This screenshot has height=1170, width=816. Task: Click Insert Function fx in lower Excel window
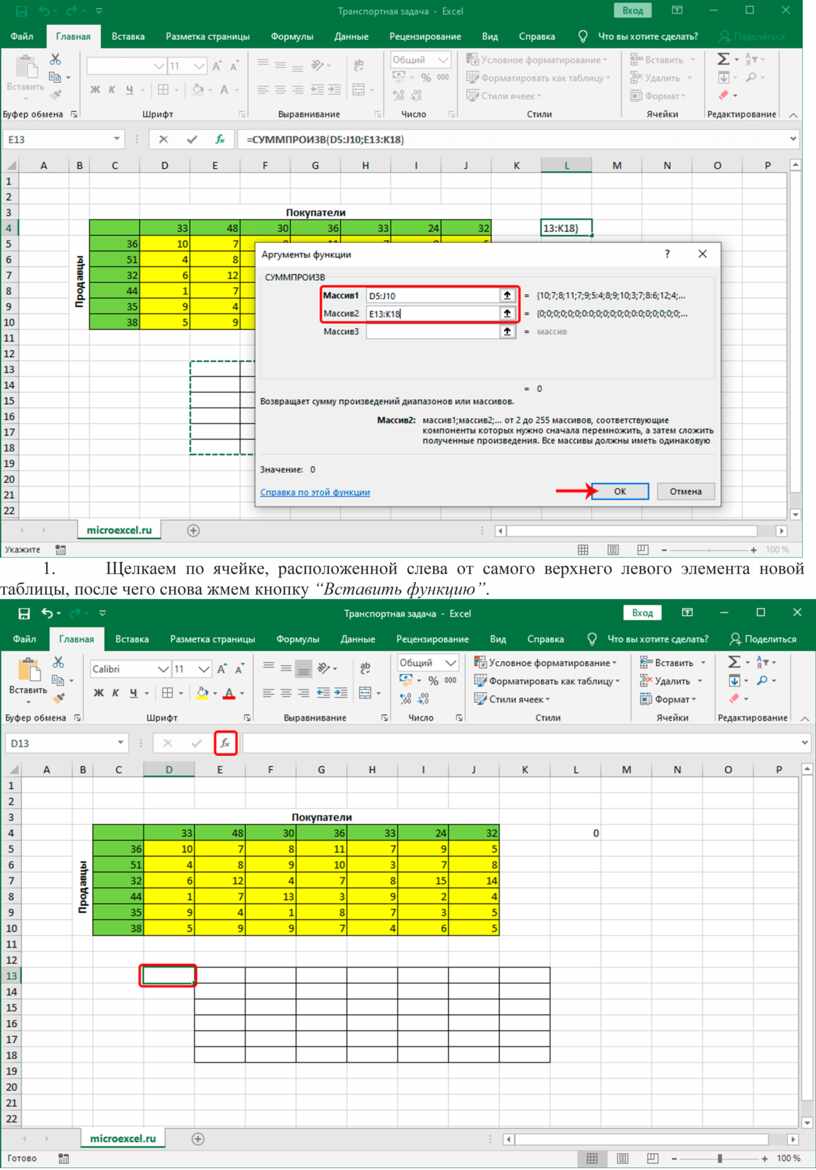[225, 743]
